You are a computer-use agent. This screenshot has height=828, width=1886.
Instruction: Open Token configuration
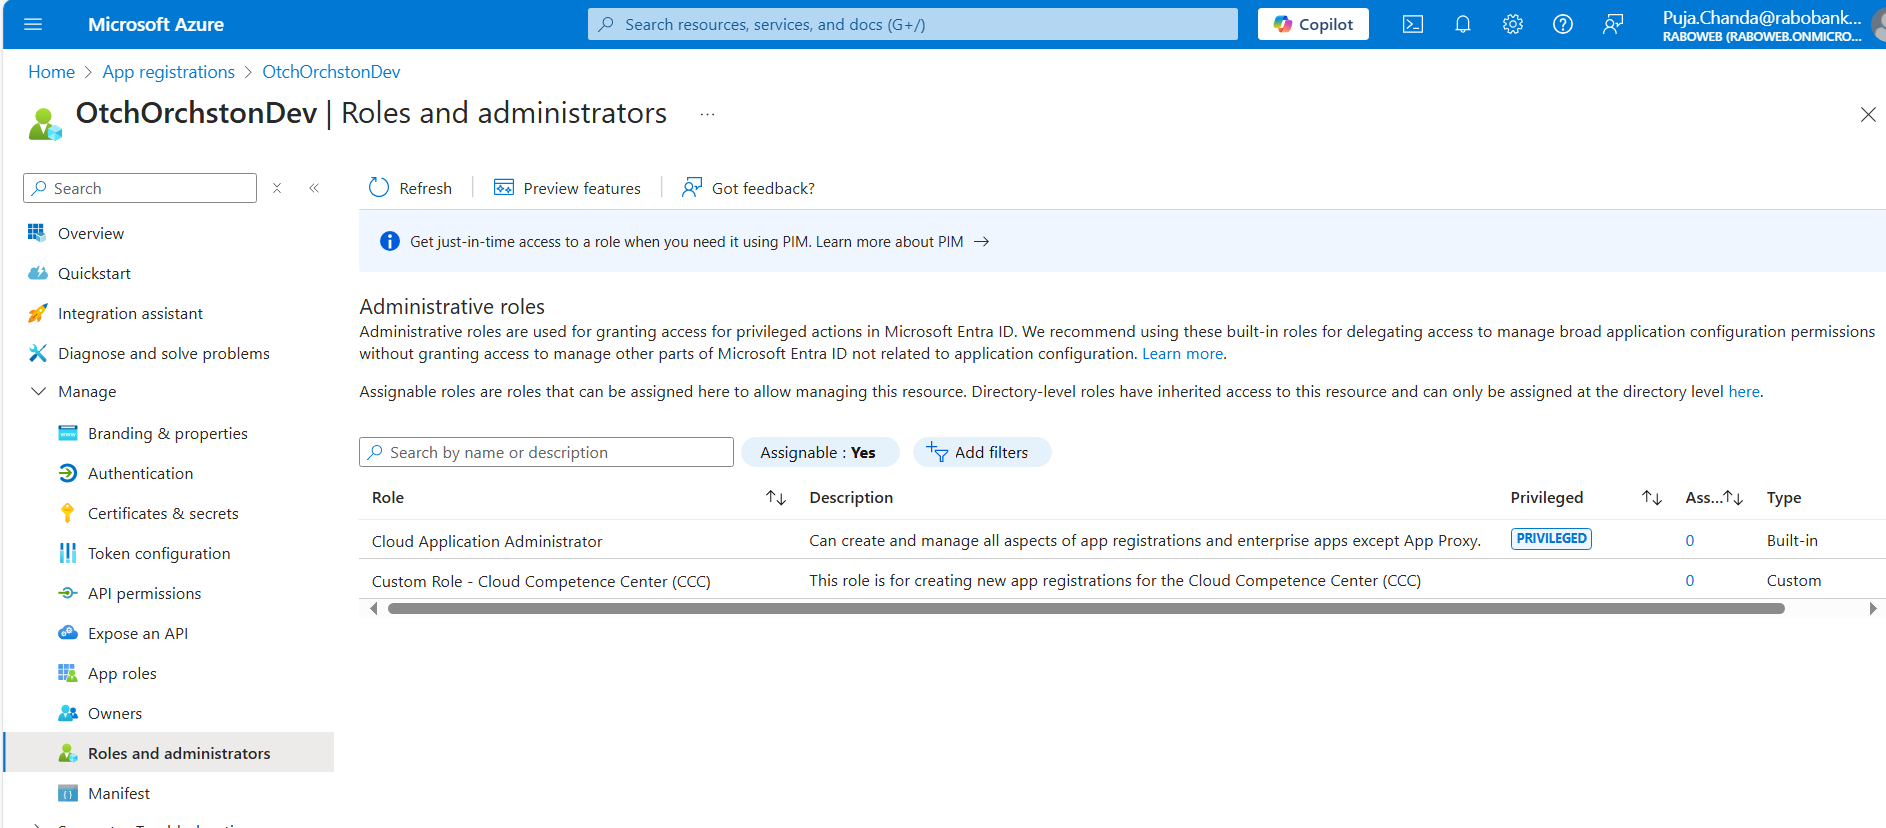(159, 553)
